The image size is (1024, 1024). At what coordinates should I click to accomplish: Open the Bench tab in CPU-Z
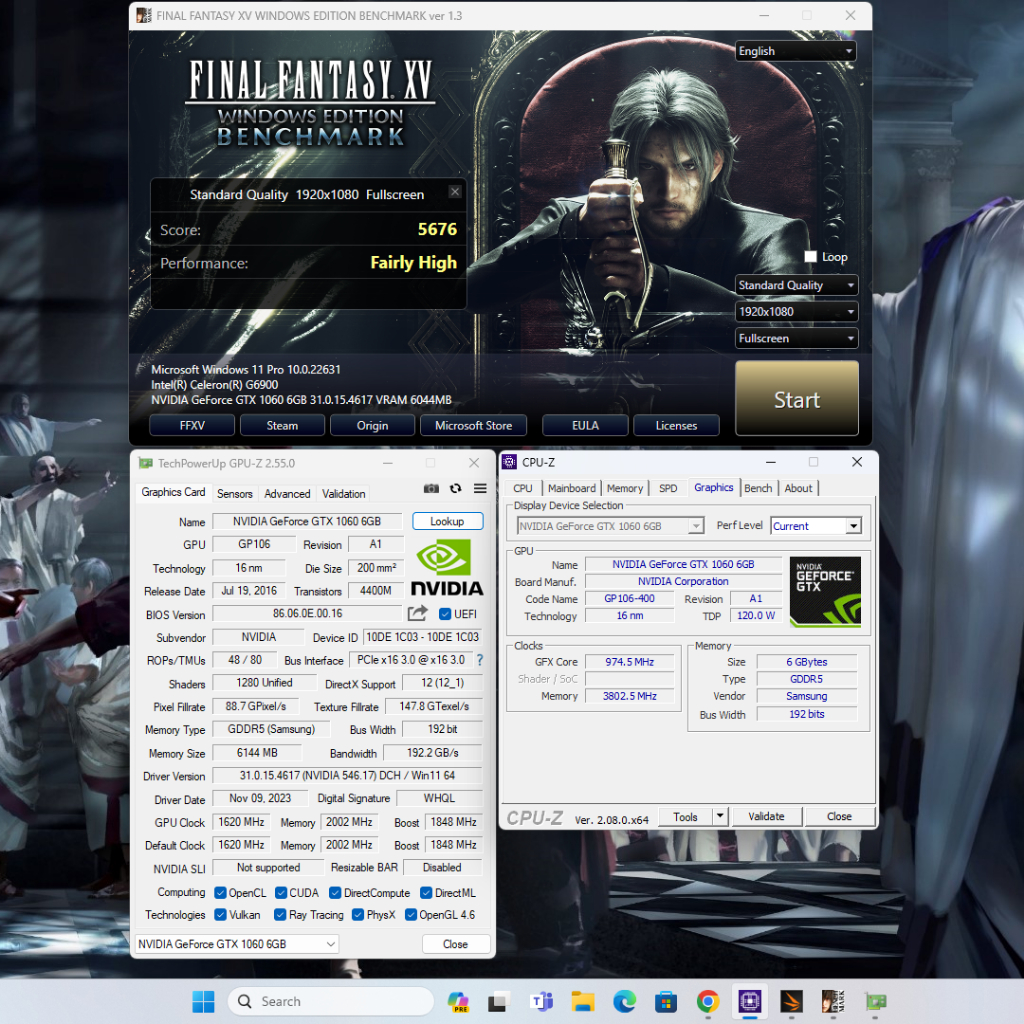coord(758,488)
